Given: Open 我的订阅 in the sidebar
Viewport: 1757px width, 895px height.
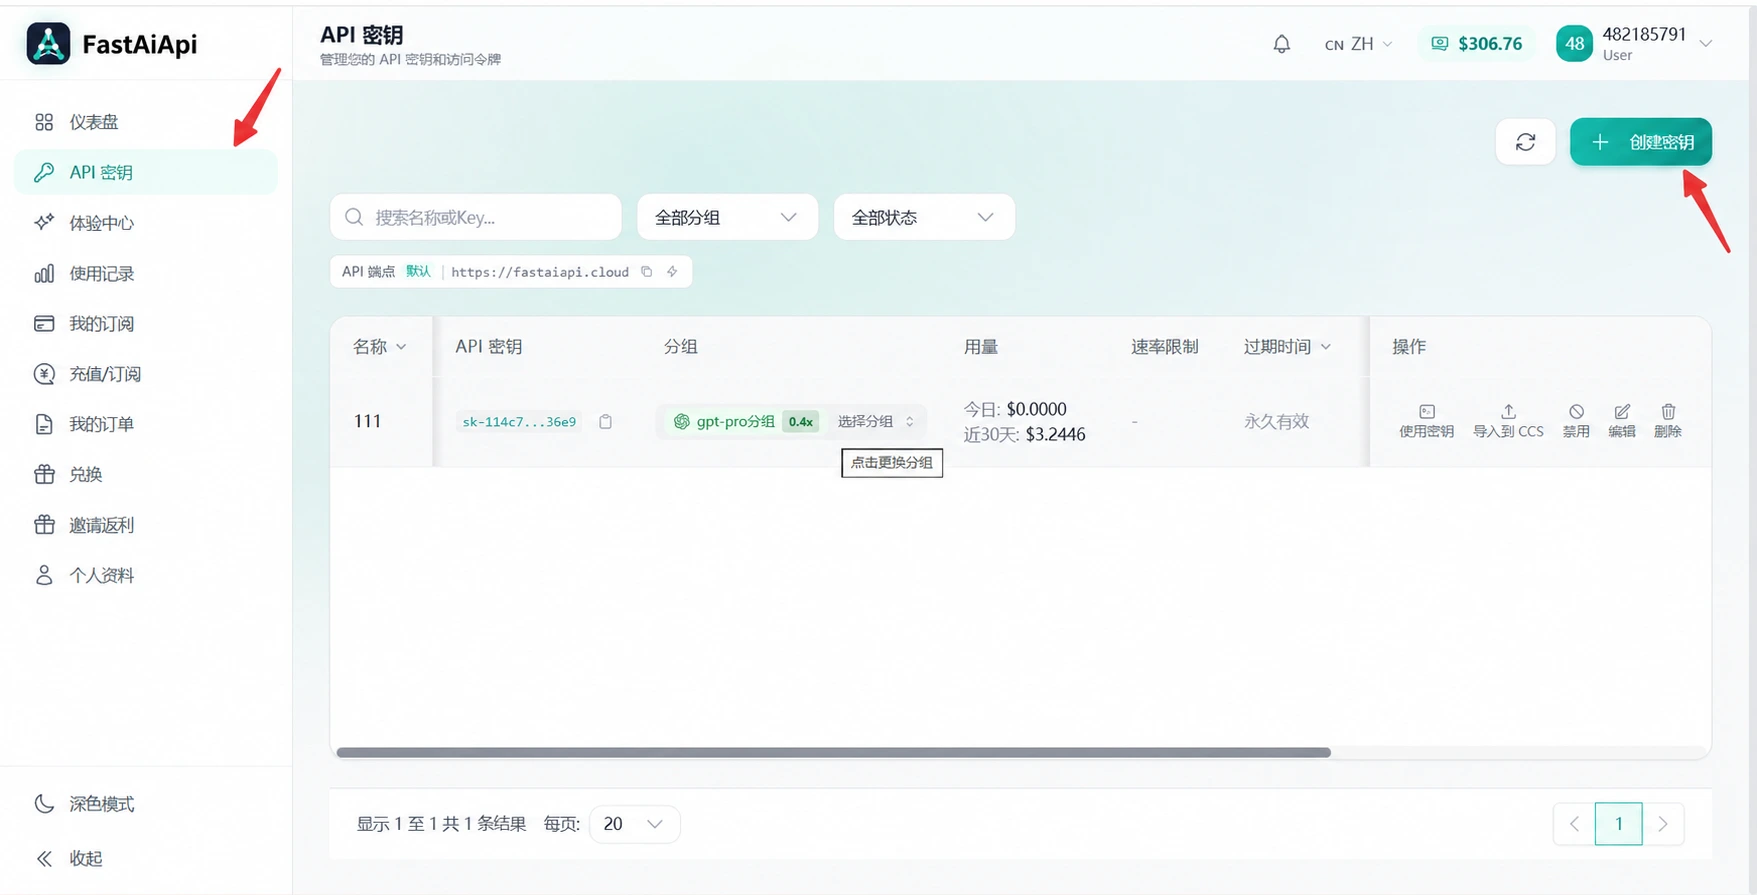Looking at the screenshot, I should tap(146, 324).
